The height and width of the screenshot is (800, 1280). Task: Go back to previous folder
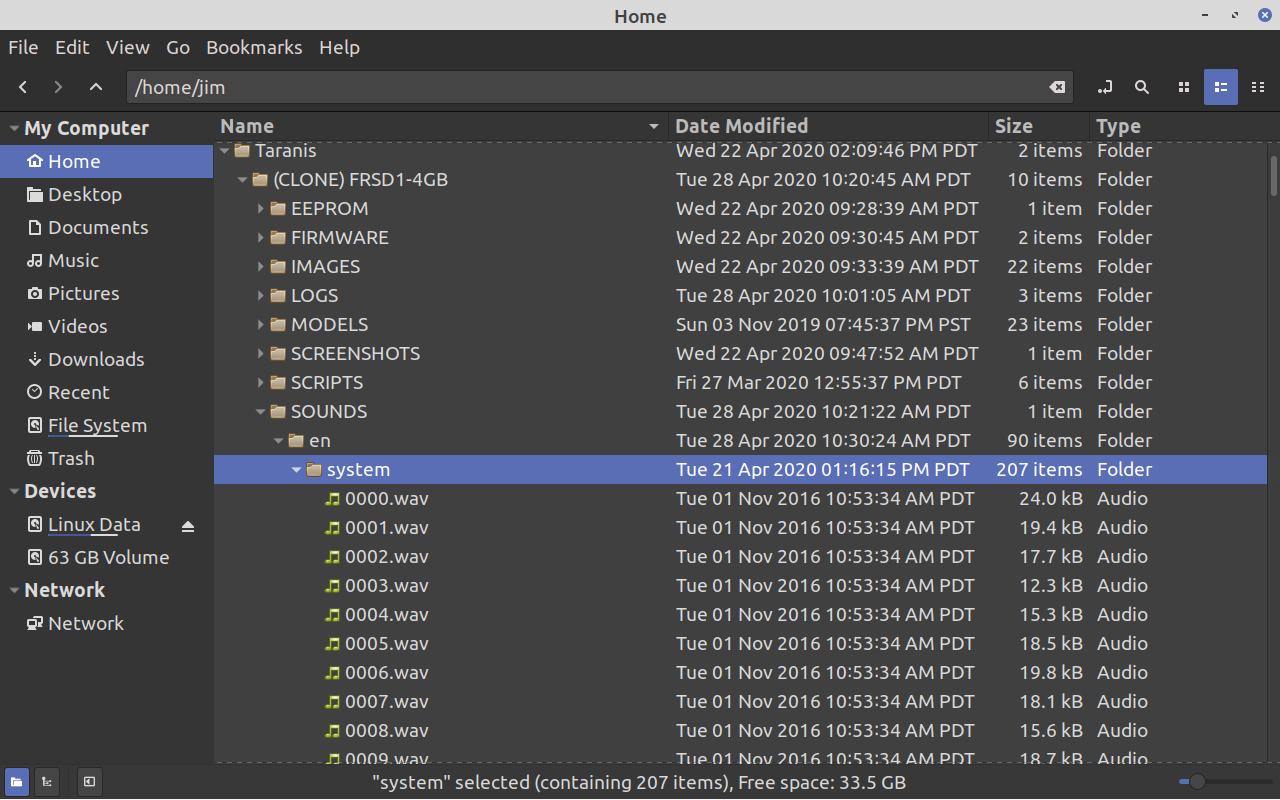pyautogui.click(x=22, y=87)
